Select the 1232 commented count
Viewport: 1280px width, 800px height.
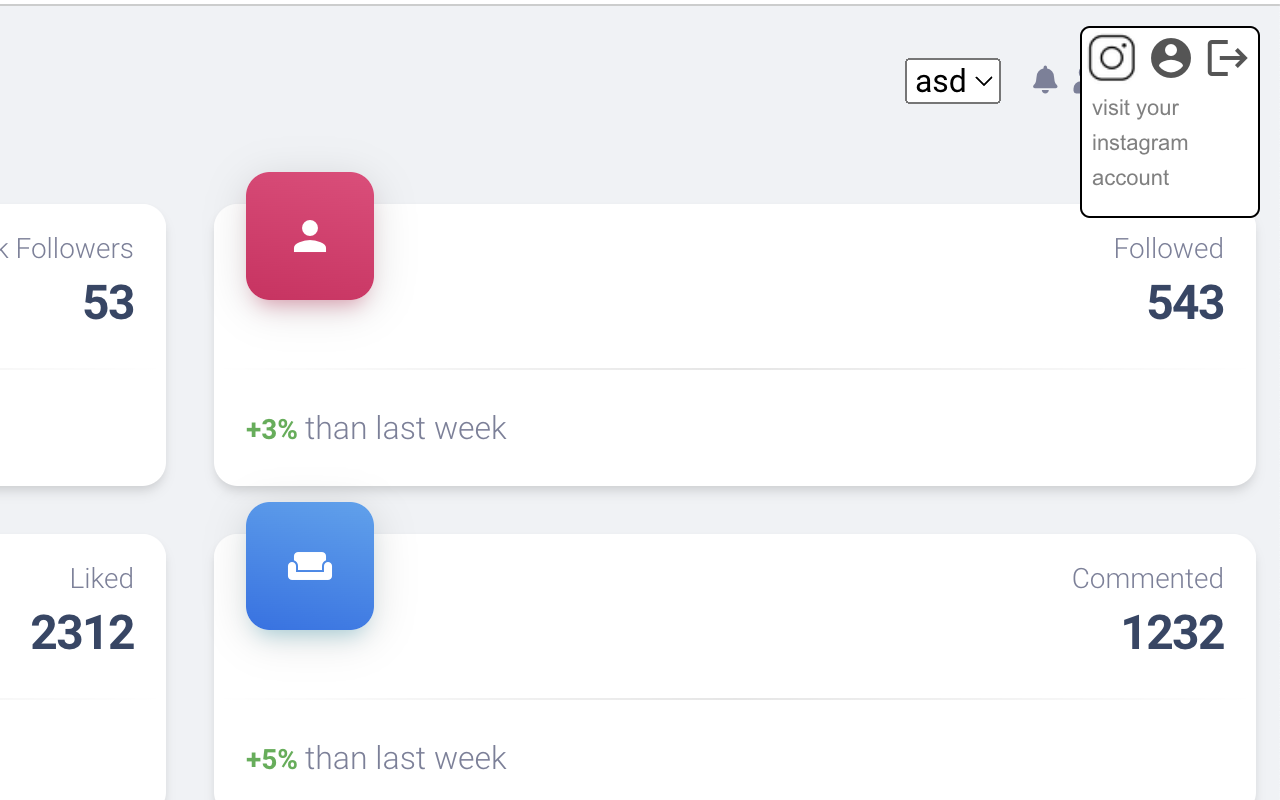[x=1172, y=633]
